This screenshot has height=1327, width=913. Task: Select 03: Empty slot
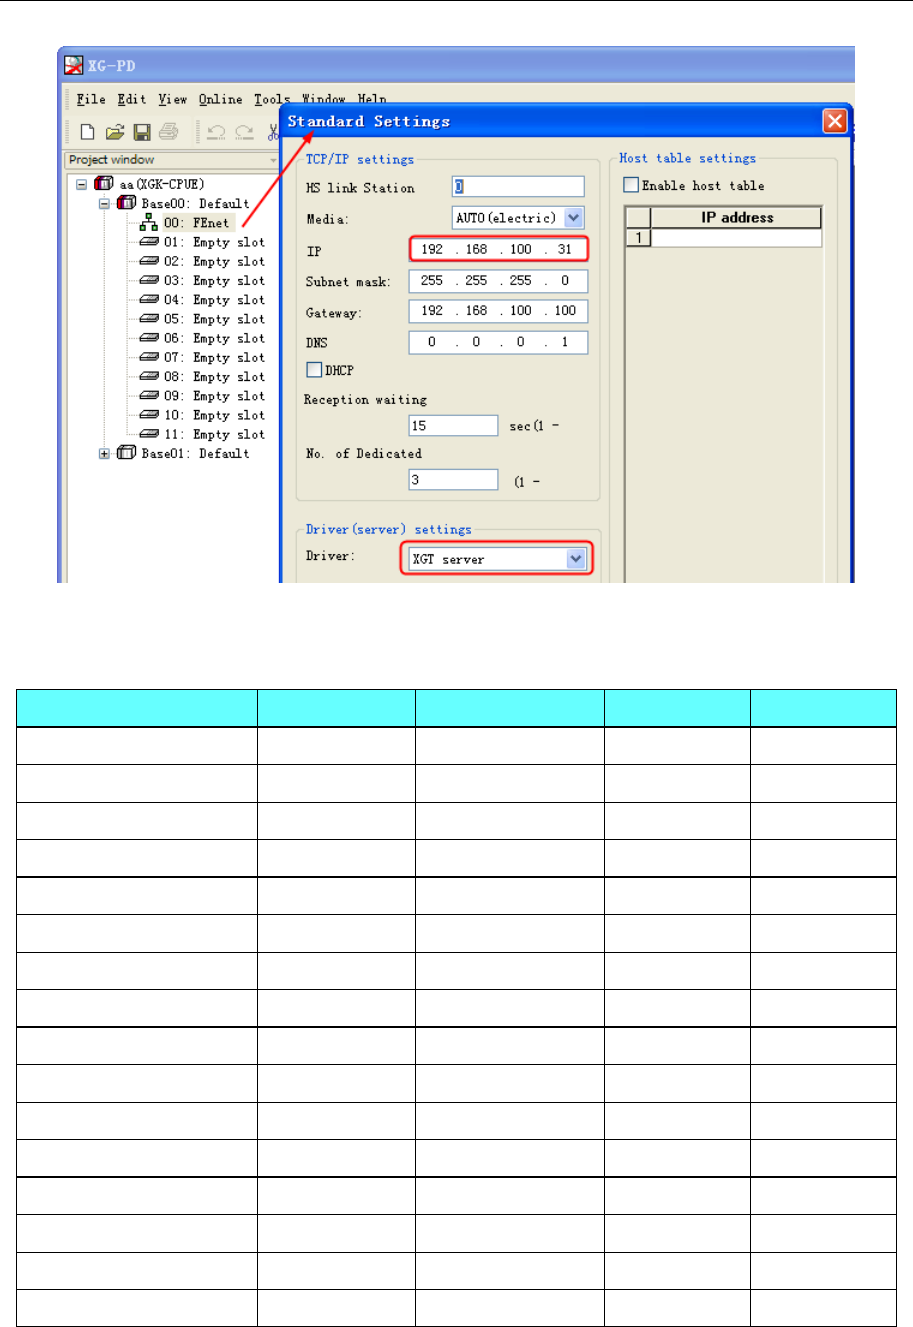tap(215, 281)
